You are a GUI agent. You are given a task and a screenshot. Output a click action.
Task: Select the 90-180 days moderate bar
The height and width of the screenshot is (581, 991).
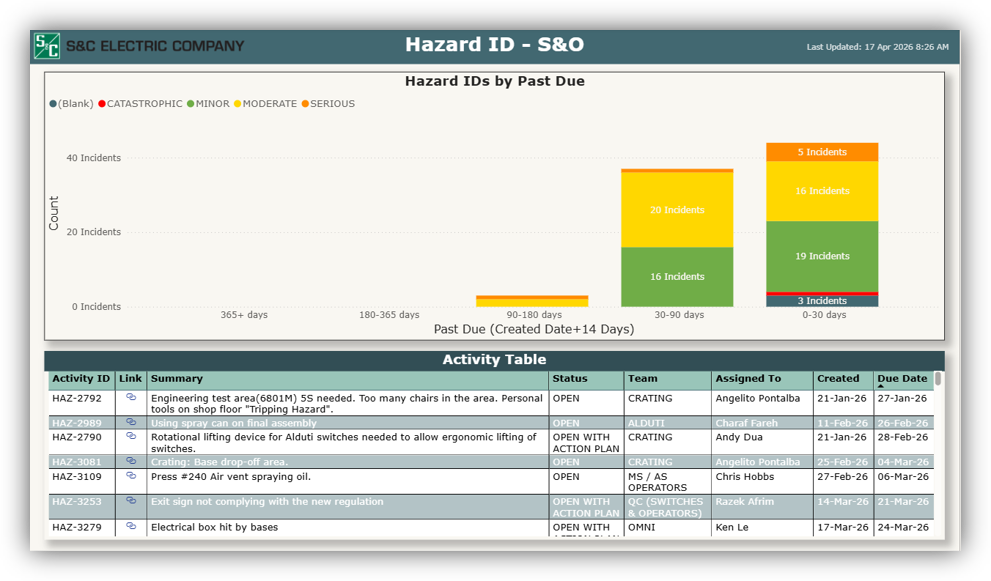click(532, 303)
